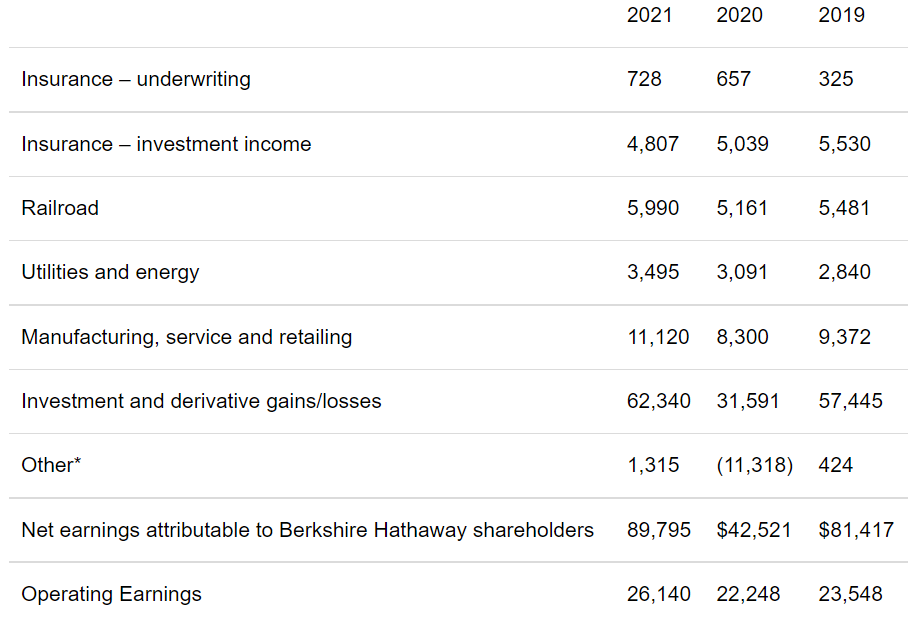Click the Utilities and energy label
The height and width of the screenshot is (627, 917).
click(x=110, y=273)
